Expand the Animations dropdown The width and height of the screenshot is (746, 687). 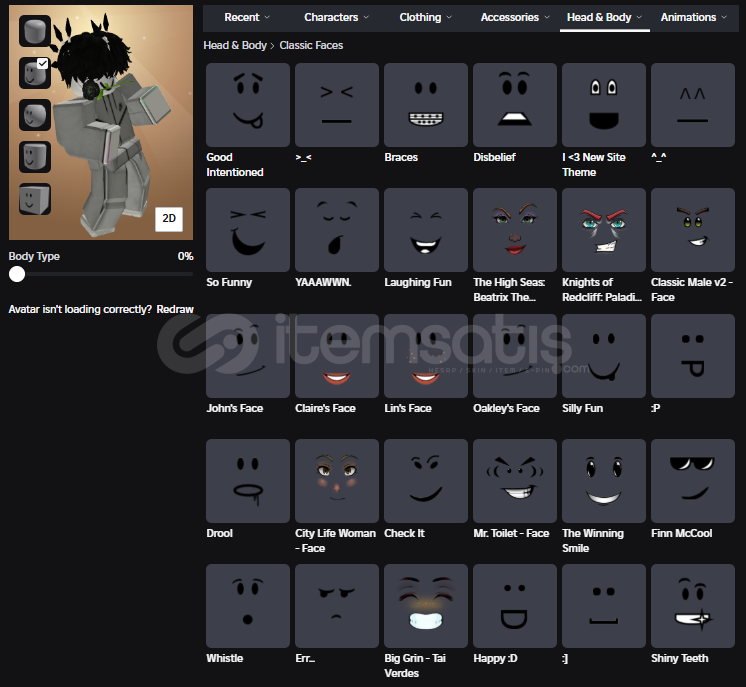point(694,18)
